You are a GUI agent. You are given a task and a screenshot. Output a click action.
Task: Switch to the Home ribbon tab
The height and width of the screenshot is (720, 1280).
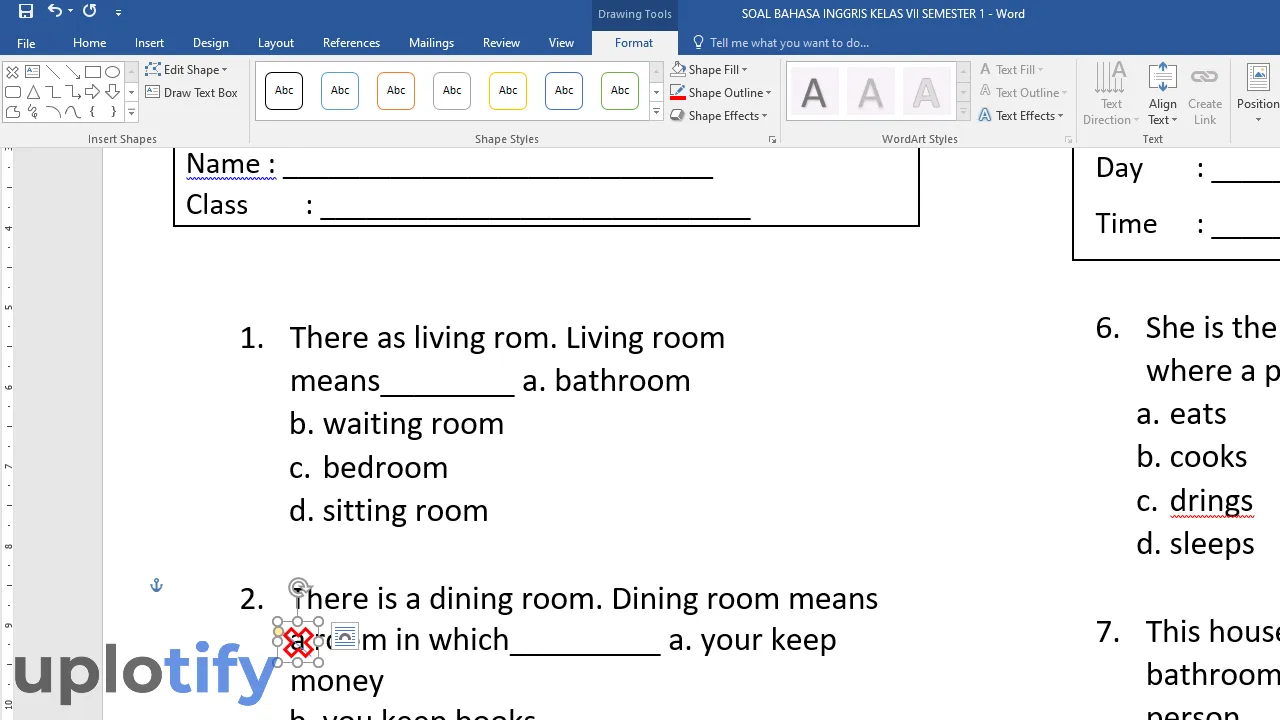click(89, 43)
